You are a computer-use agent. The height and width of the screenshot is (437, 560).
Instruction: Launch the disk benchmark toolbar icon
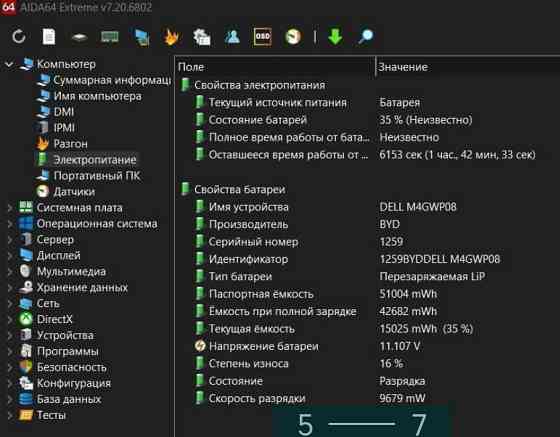tap(79, 37)
